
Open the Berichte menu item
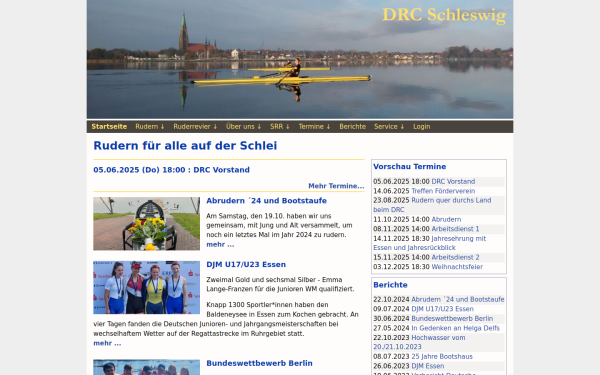pyautogui.click(x=352, y=127)
